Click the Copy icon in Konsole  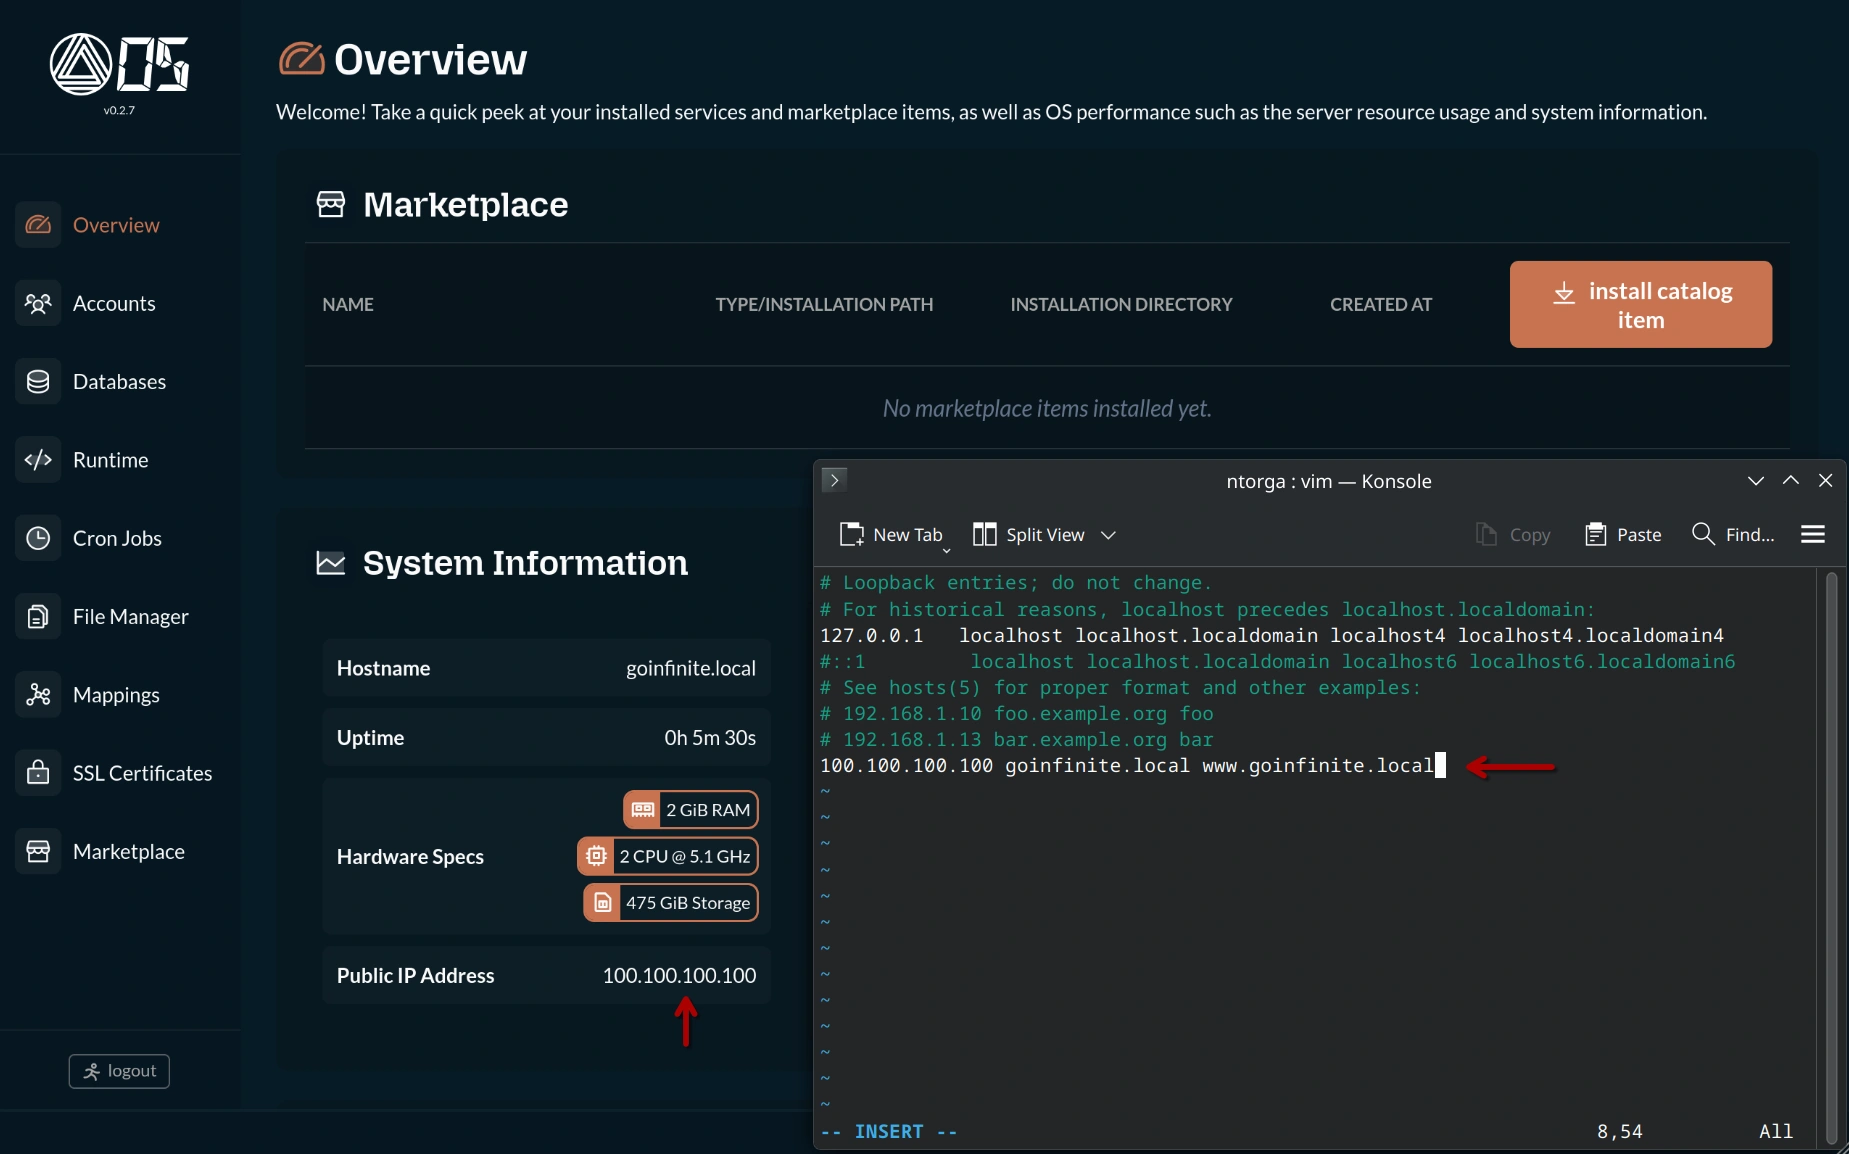pyautogui.click(x=1487, y=534)
